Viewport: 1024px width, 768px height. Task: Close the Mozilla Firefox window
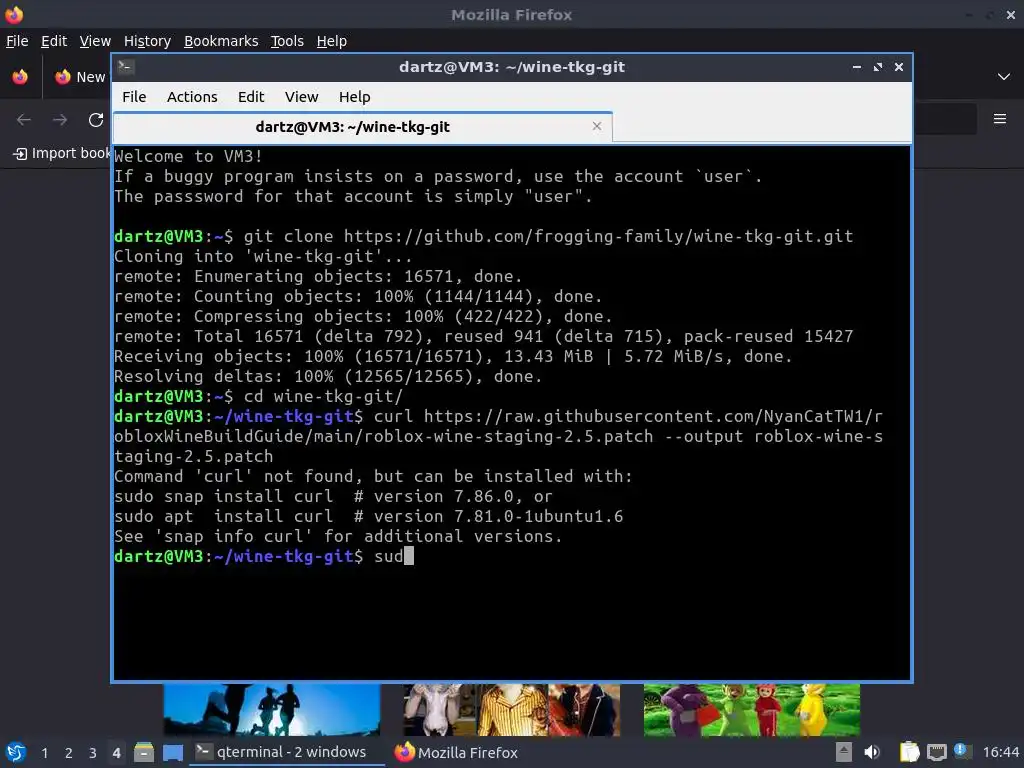click(1010, 14)
